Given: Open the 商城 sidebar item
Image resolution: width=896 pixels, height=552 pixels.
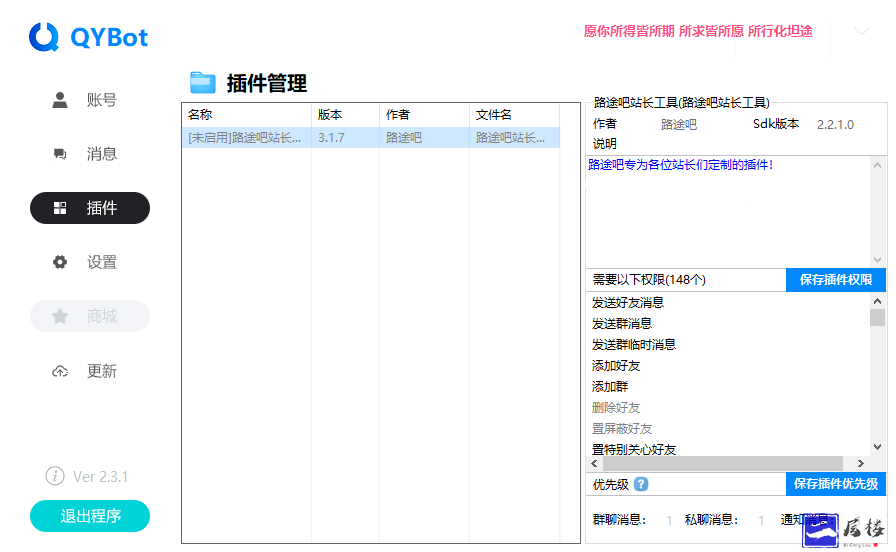Looking at the screenshot, I should tap(90, 316).
